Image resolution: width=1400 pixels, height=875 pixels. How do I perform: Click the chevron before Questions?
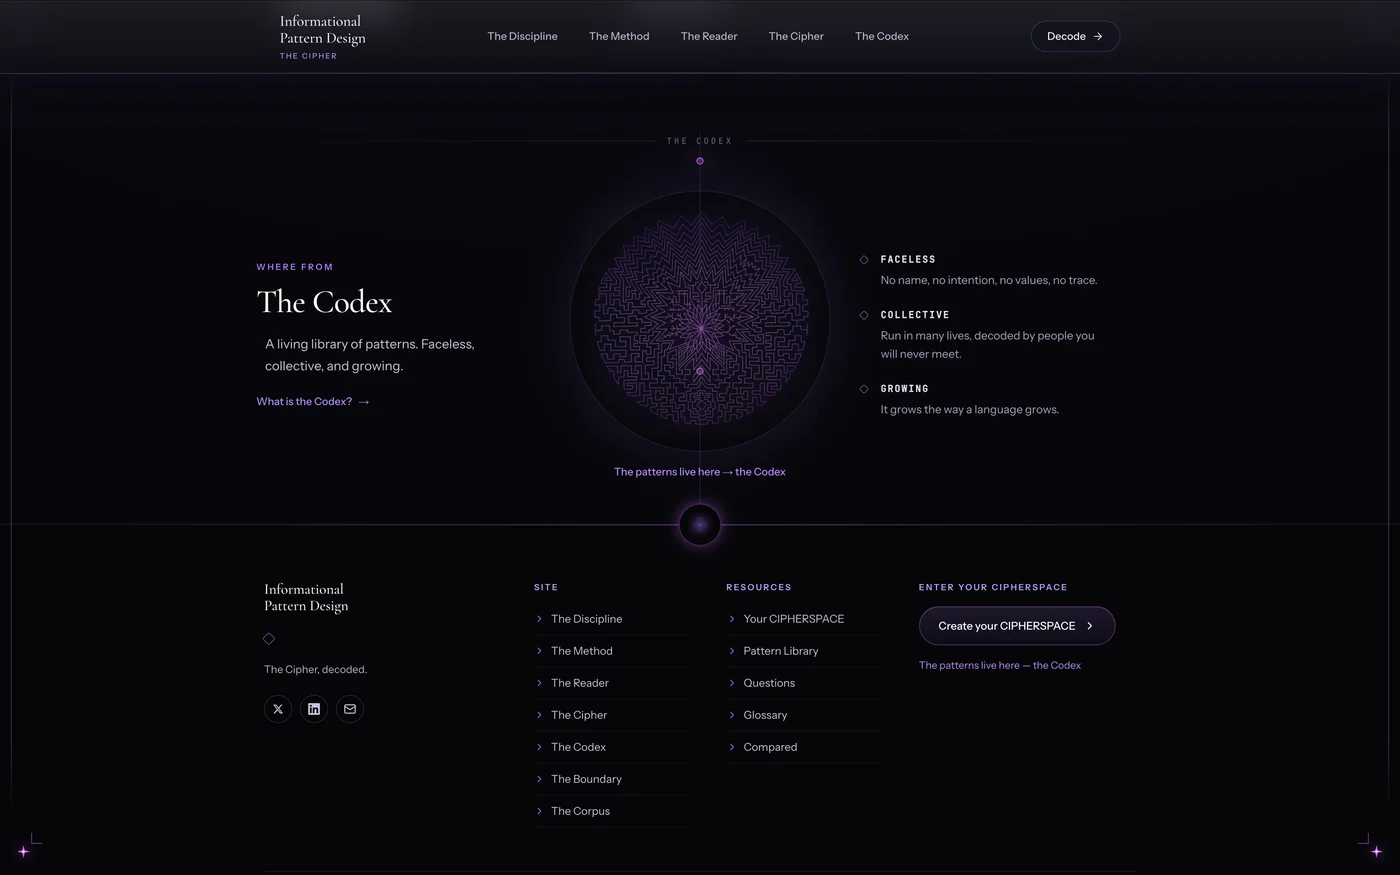click(x=732, y=683)
